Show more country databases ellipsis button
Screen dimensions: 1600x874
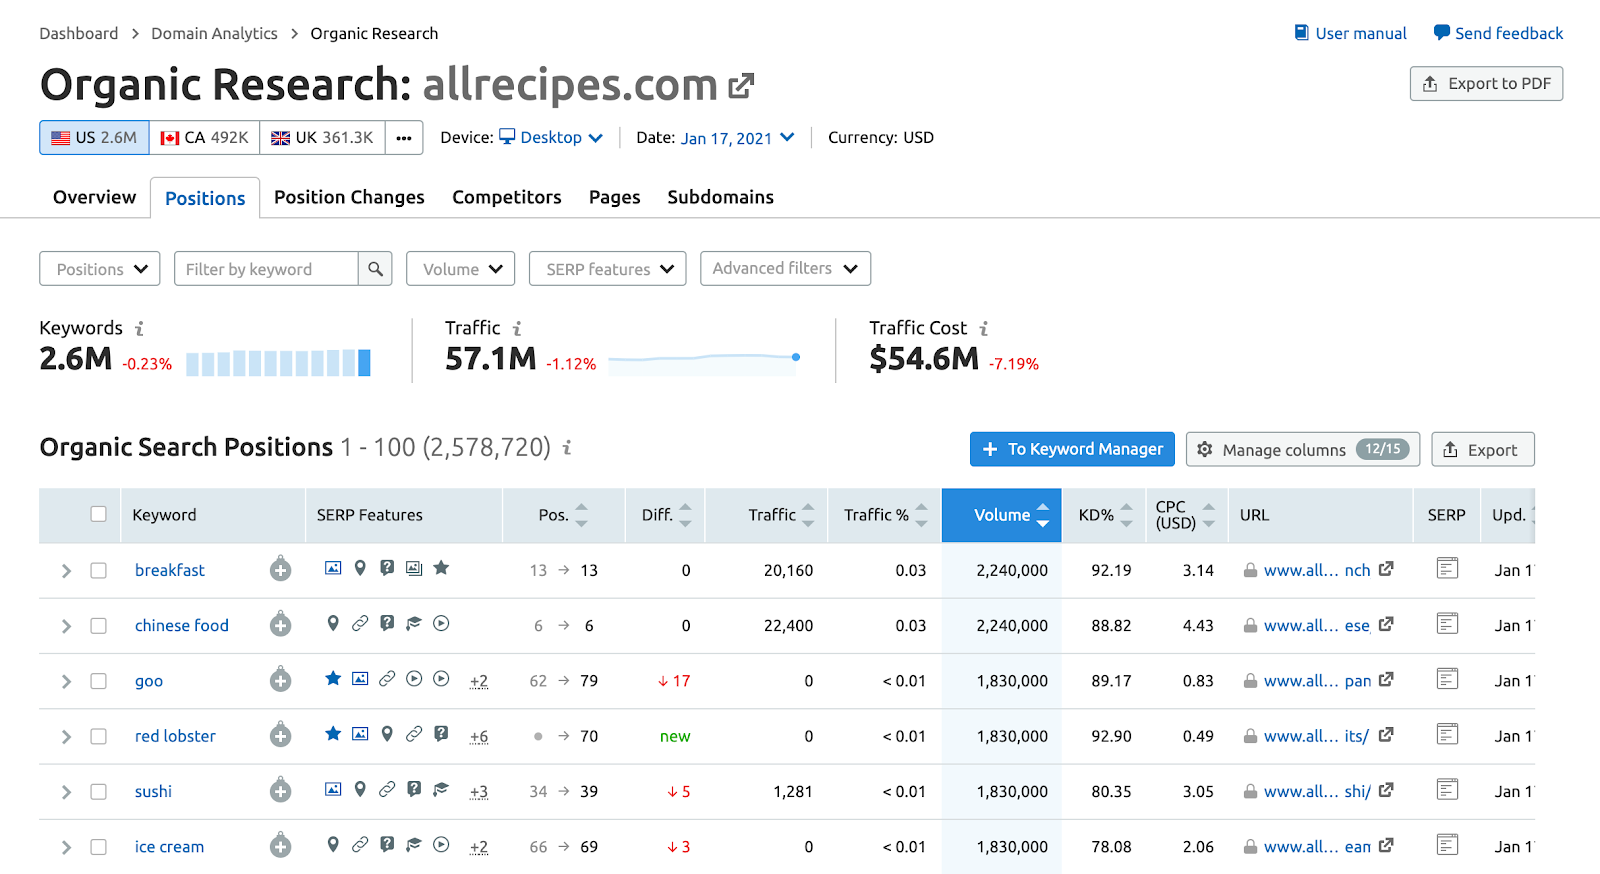(404, 138)
